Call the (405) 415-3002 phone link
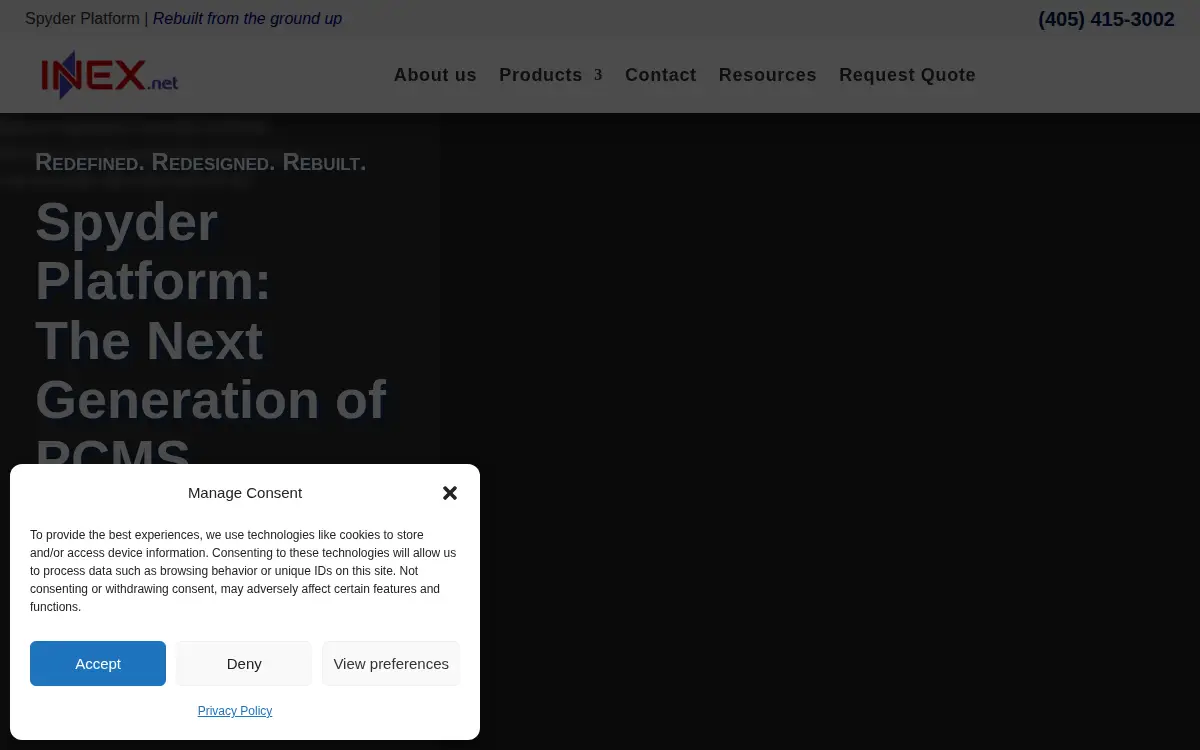This screenshot has height=750, width=1200. point(1106,19)
